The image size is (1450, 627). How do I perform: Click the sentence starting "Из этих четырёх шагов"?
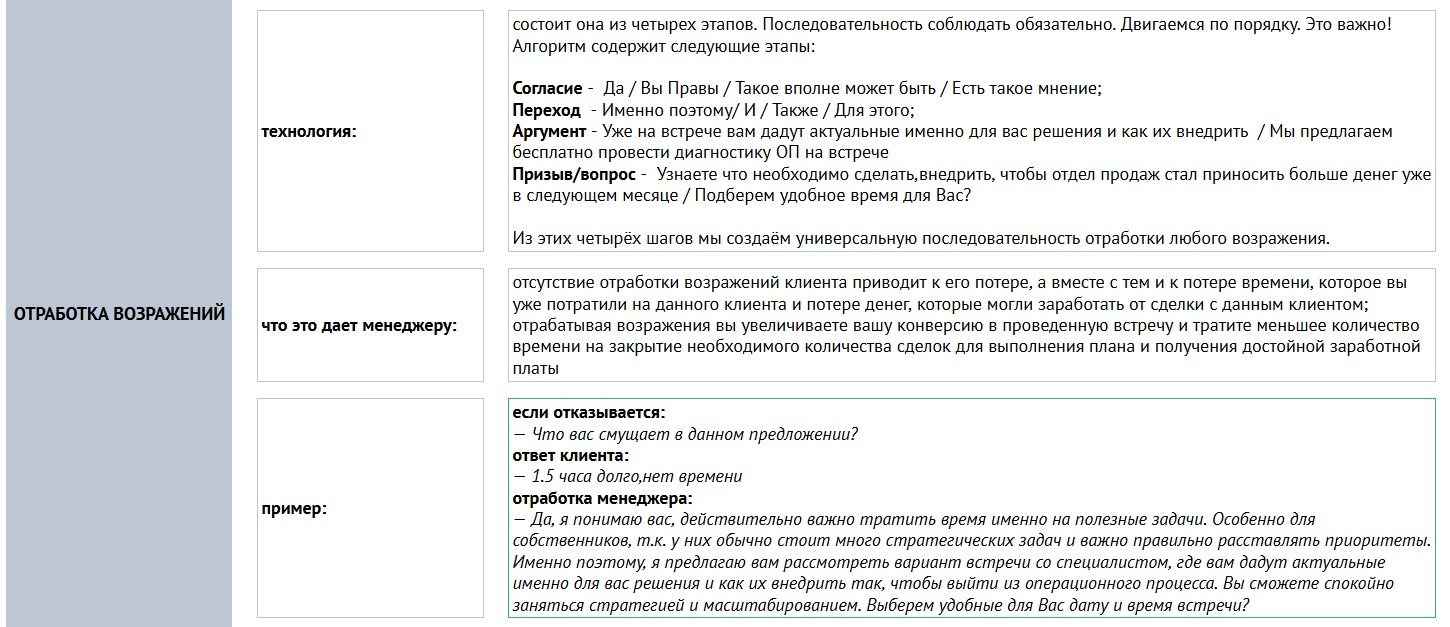tap(920, 239)
